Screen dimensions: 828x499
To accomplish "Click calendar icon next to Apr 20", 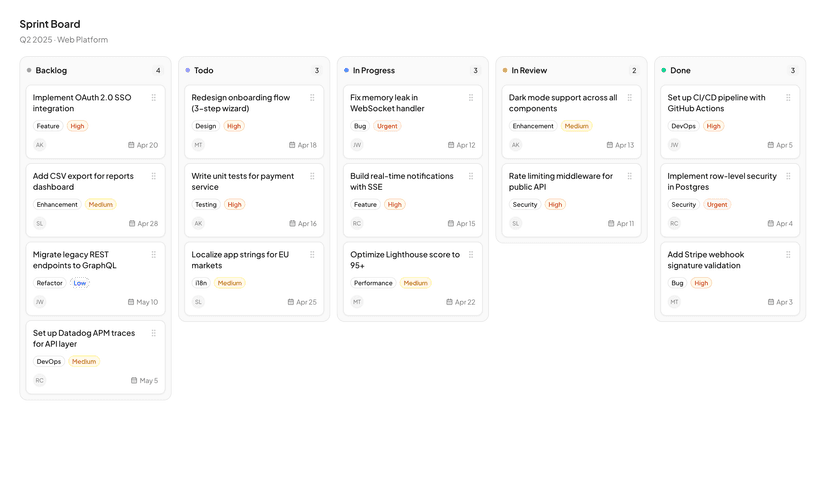I will [131, 145].
